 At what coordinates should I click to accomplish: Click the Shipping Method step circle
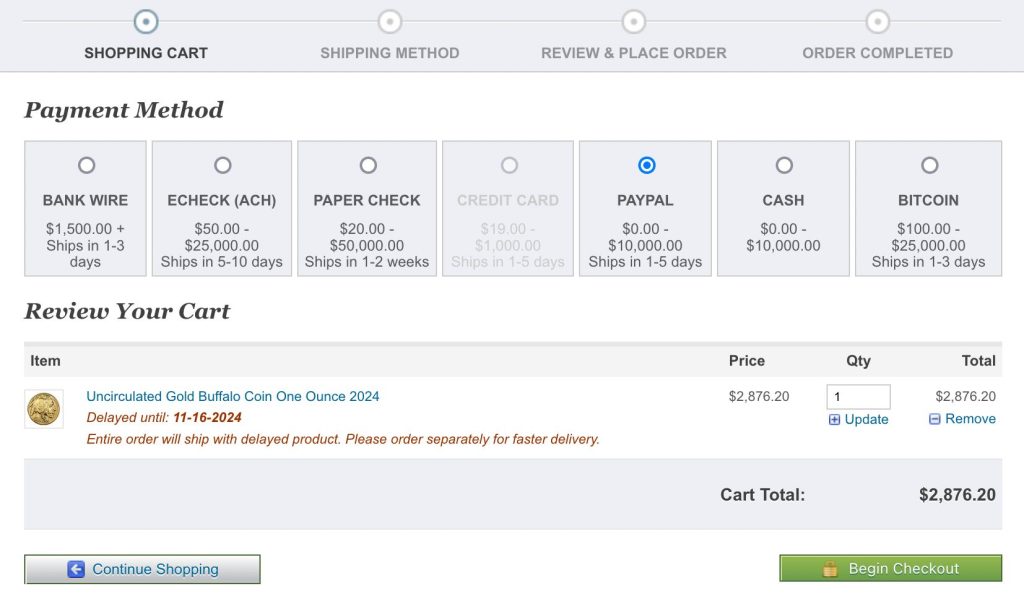click(390, 21)
